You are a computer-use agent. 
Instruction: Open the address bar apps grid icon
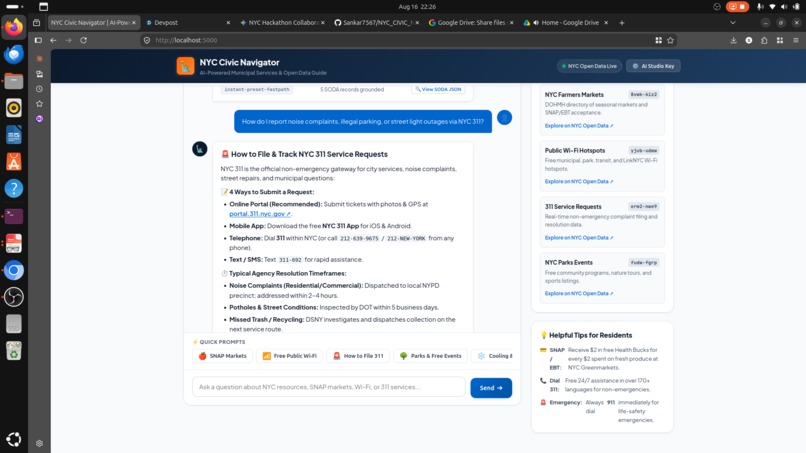click(658, 40)
